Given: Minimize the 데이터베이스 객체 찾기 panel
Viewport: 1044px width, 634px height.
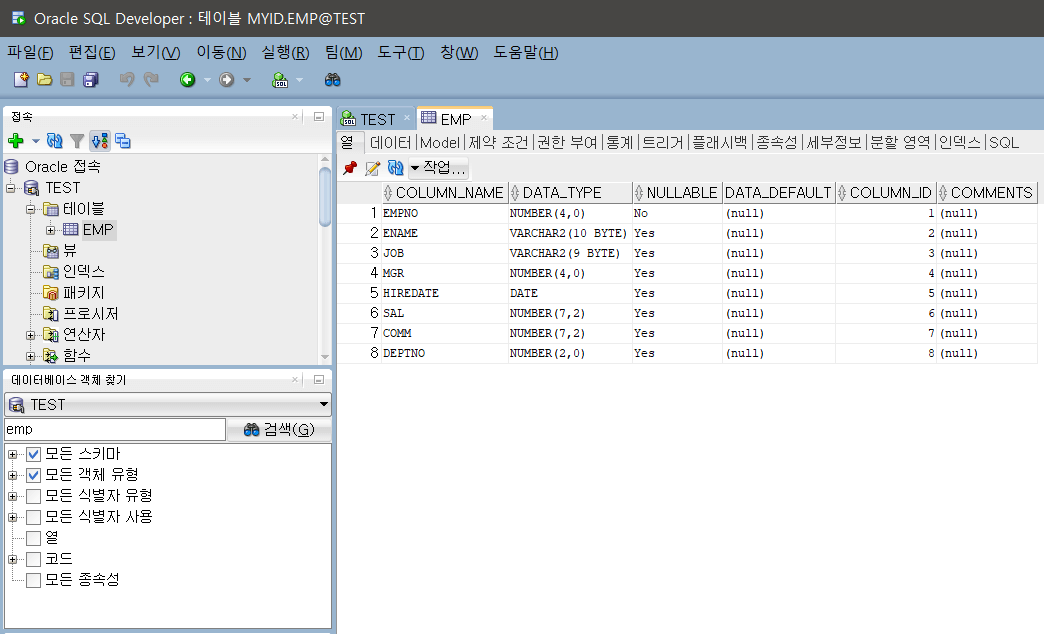Looking at the screenshot, I should point(319,380).
